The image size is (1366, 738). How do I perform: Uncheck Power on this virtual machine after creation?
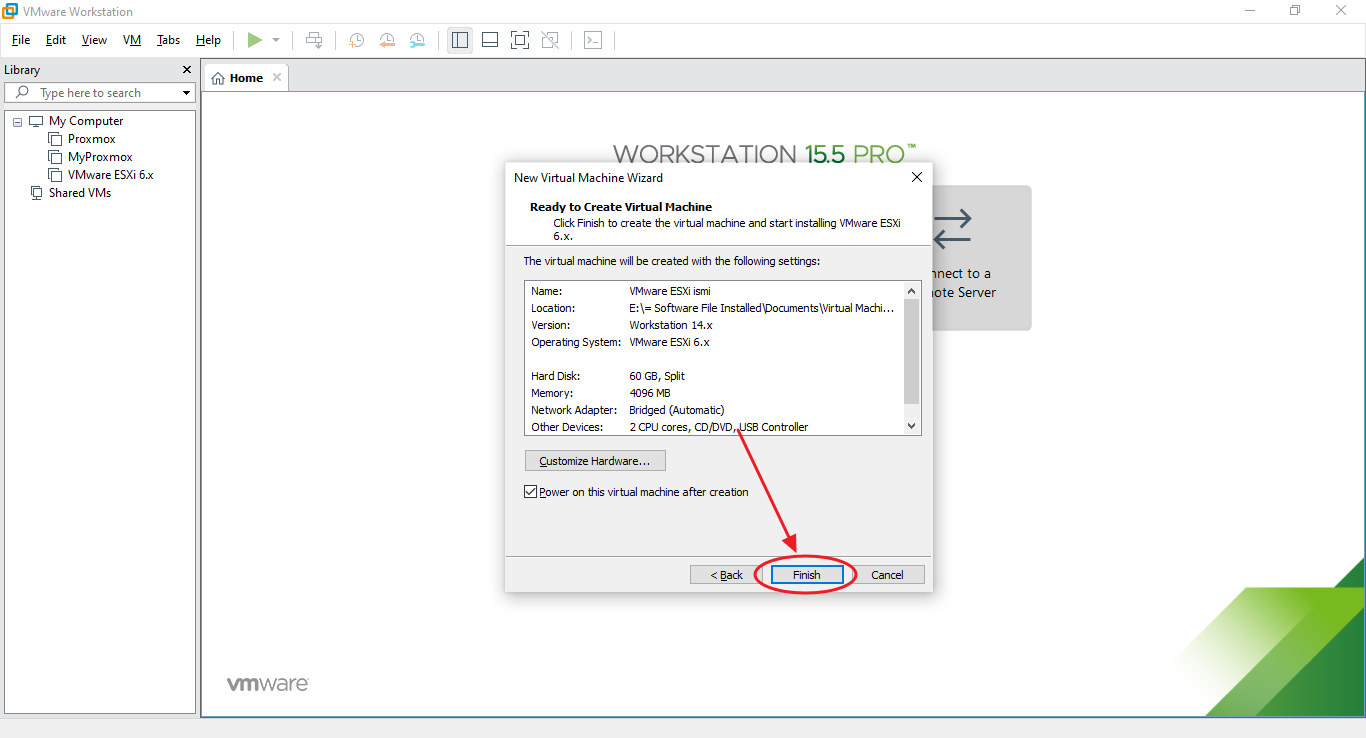(x=530, y=491)
